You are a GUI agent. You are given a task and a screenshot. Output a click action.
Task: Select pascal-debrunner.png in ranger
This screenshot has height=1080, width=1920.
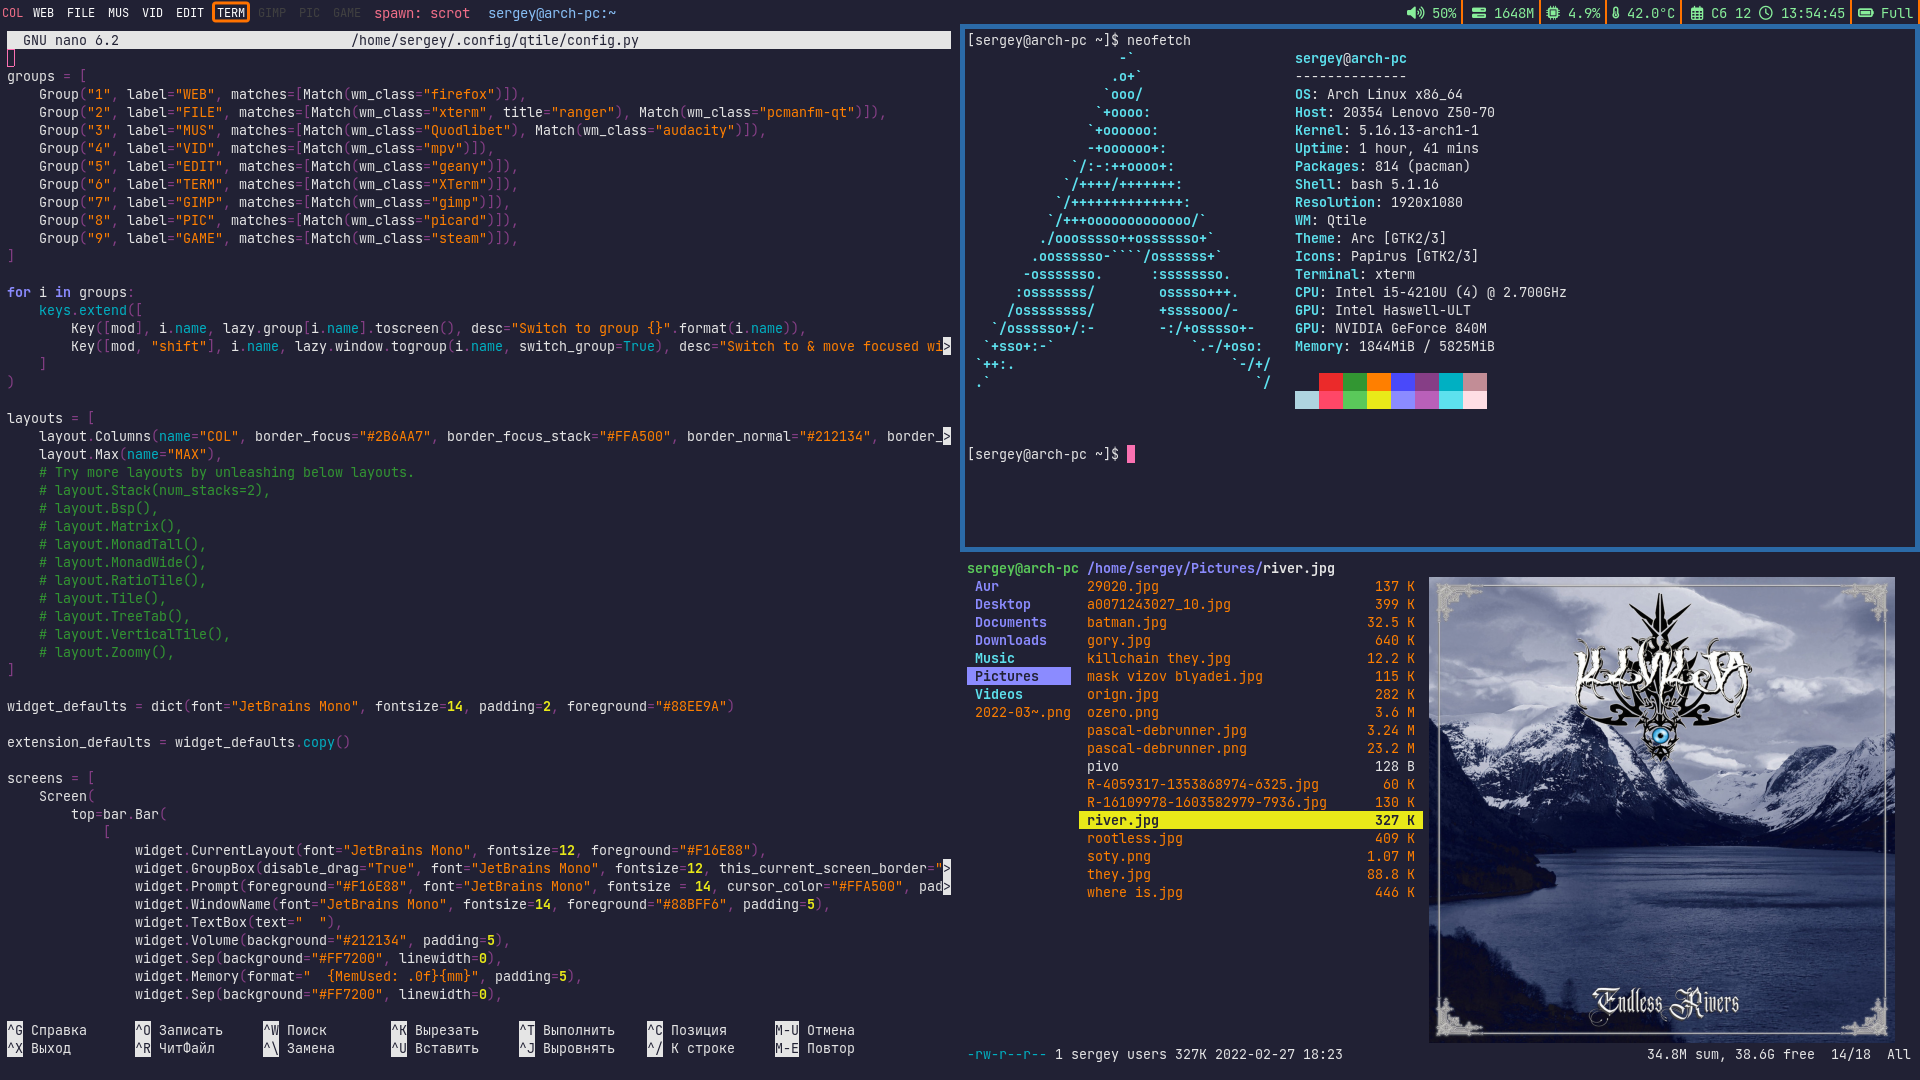(1251, 748)
